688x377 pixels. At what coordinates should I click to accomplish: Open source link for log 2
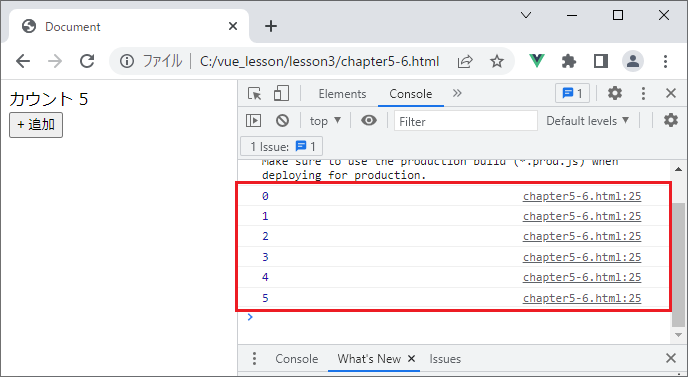coord(582,237)
